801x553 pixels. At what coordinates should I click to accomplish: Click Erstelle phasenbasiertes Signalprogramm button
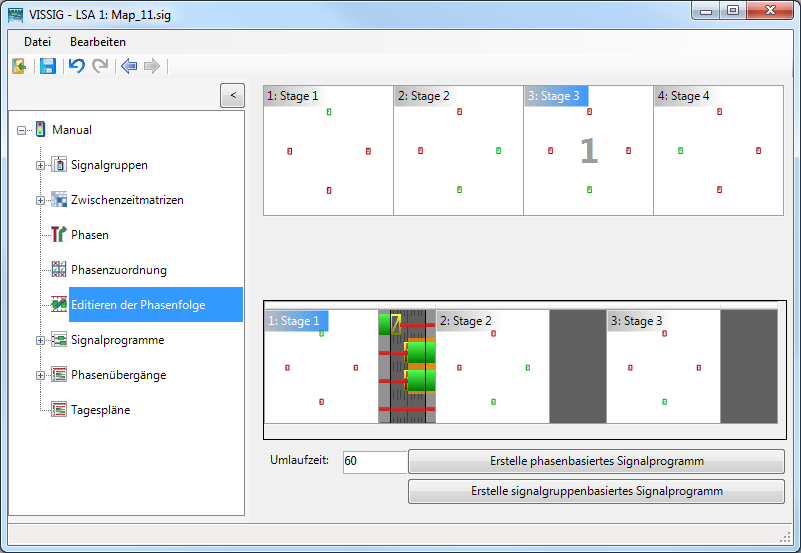point(596,461)
